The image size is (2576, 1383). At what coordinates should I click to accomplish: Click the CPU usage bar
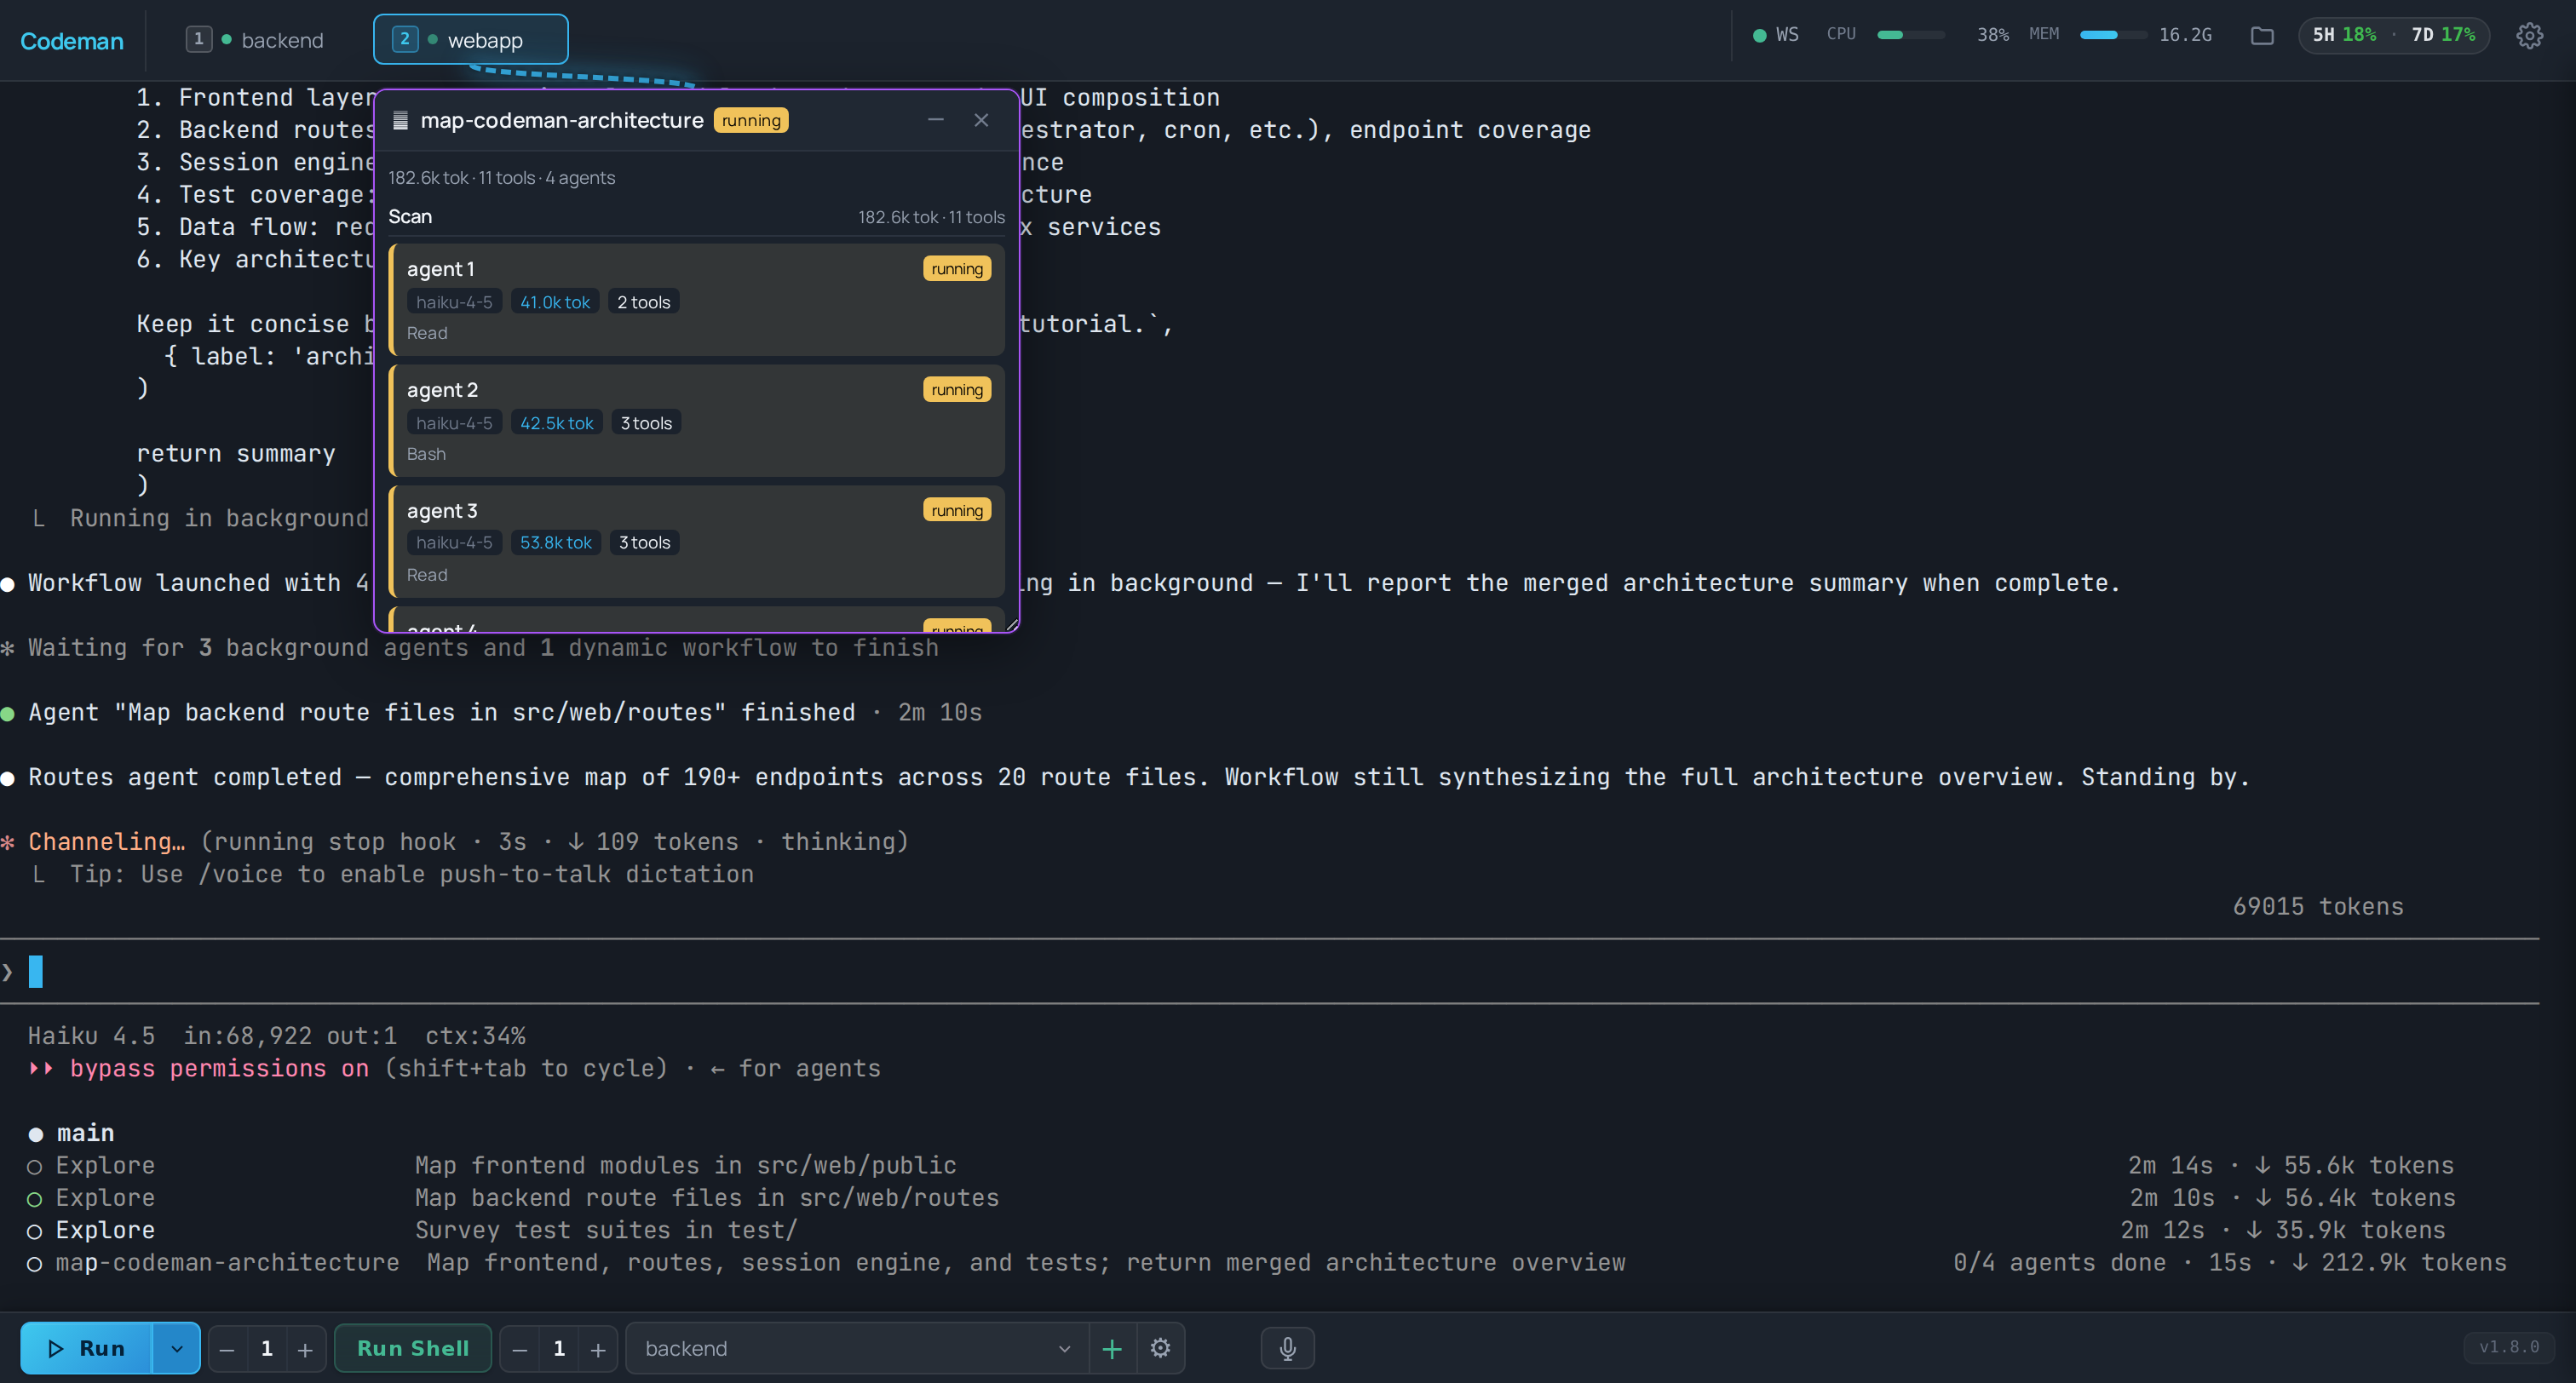1910,35
